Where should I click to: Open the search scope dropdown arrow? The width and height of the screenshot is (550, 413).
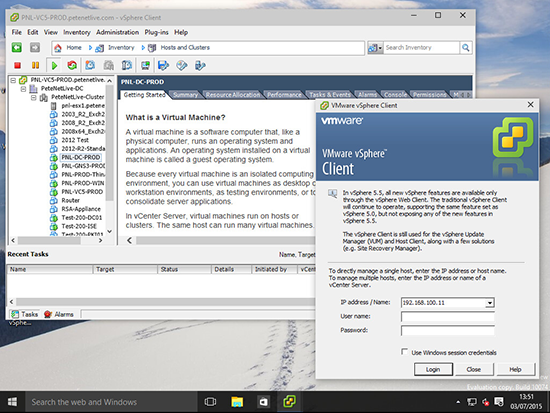(380, 48)
